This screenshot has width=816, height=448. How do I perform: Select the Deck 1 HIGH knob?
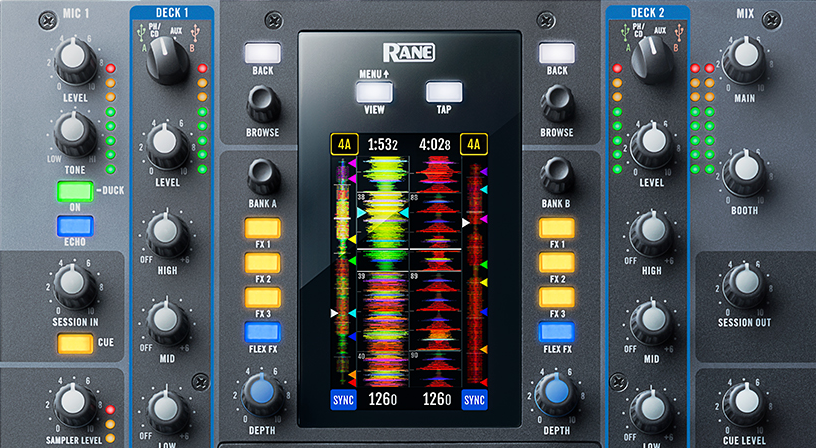point(167,234)
